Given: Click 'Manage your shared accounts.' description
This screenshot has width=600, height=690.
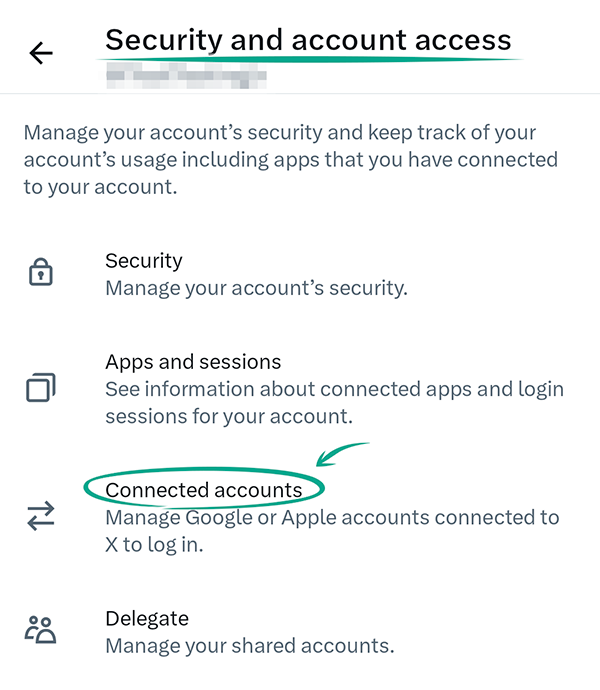Looking at the screenshot, I should (249, 645).
